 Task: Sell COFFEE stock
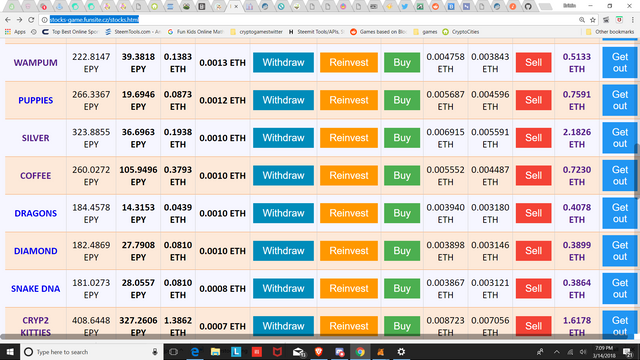pyautogui.click(x=533, y=176)
